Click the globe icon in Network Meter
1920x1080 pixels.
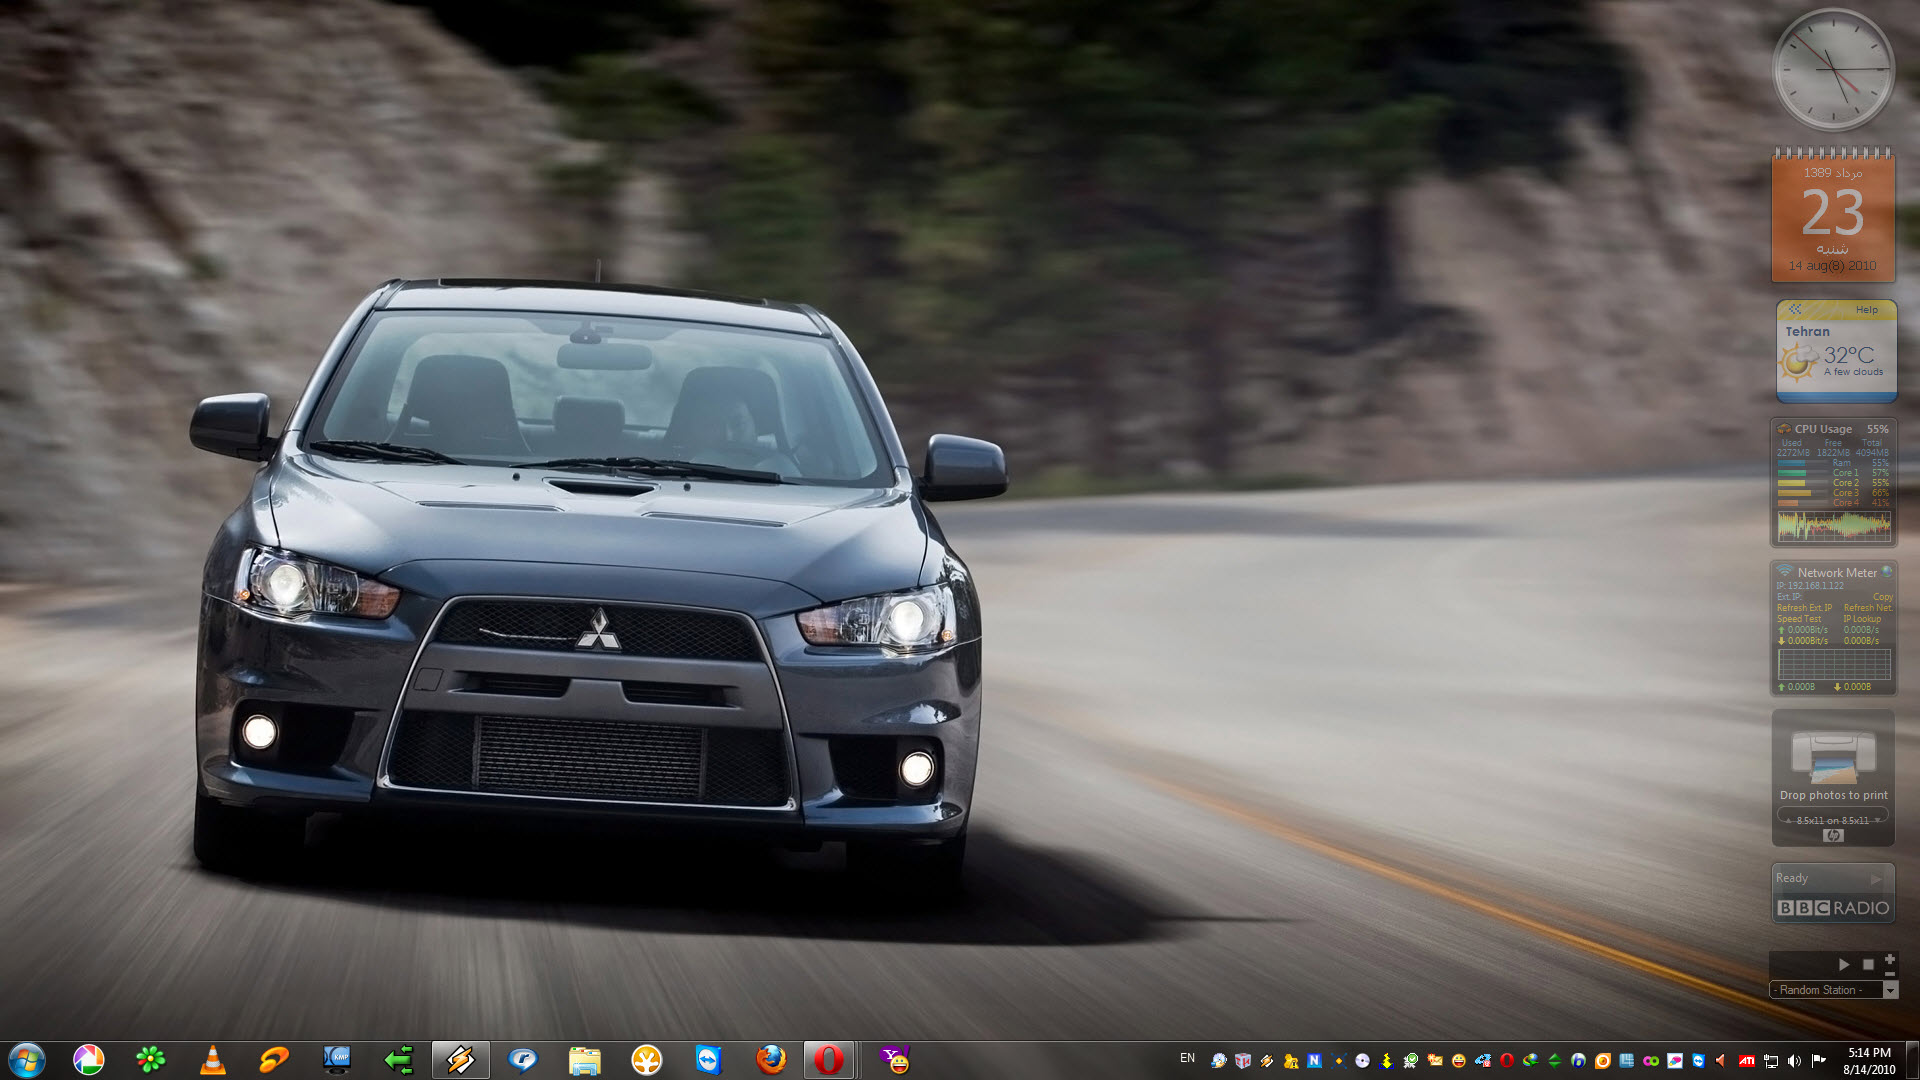[x=1886, y=572]
